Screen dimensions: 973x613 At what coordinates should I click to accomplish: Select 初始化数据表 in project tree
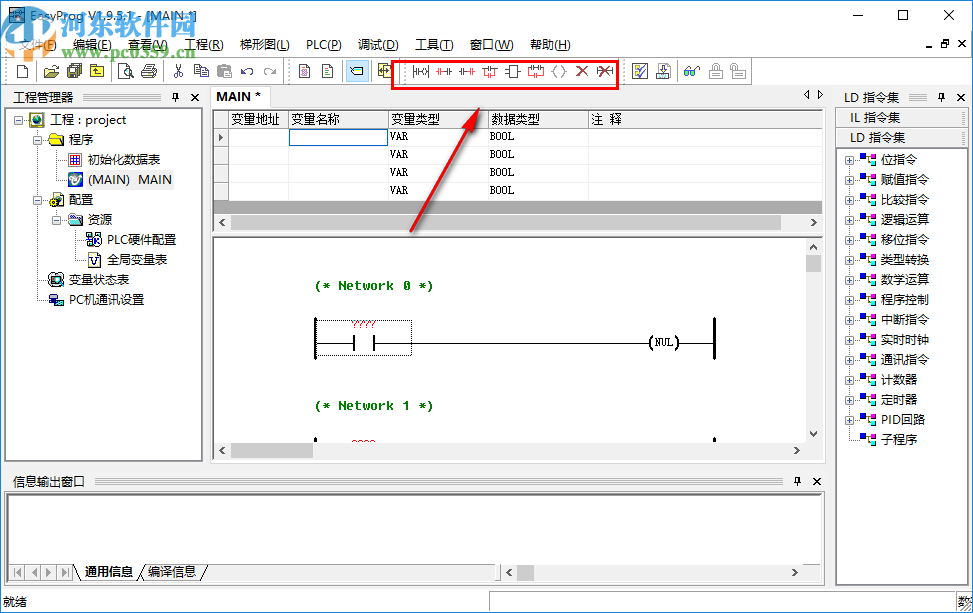(x=123, y=160)
